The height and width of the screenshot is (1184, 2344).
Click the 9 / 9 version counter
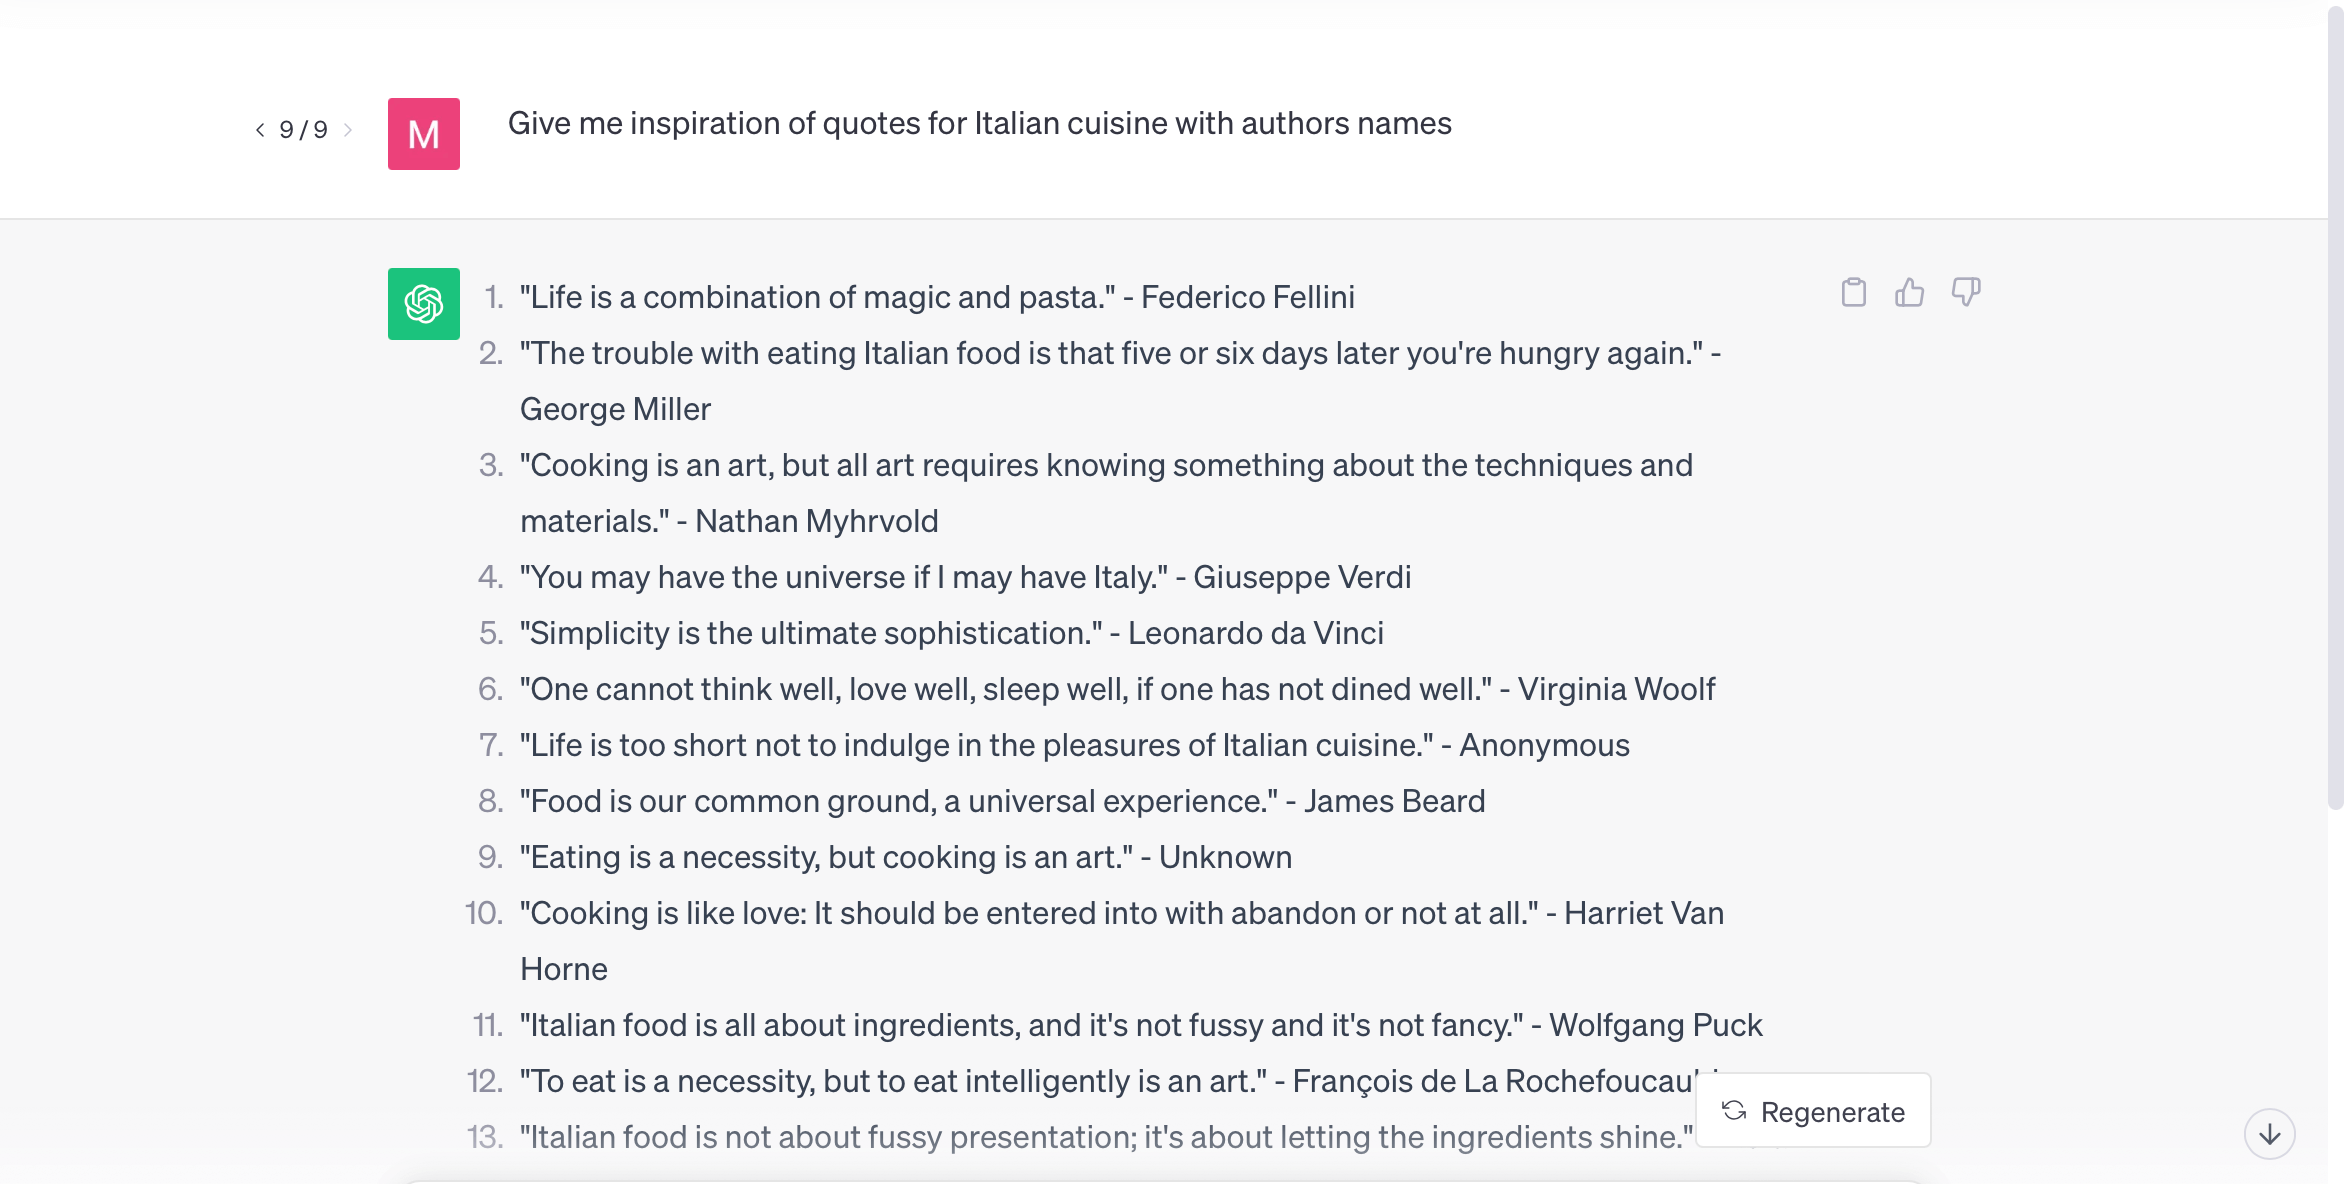coord(303,130)
